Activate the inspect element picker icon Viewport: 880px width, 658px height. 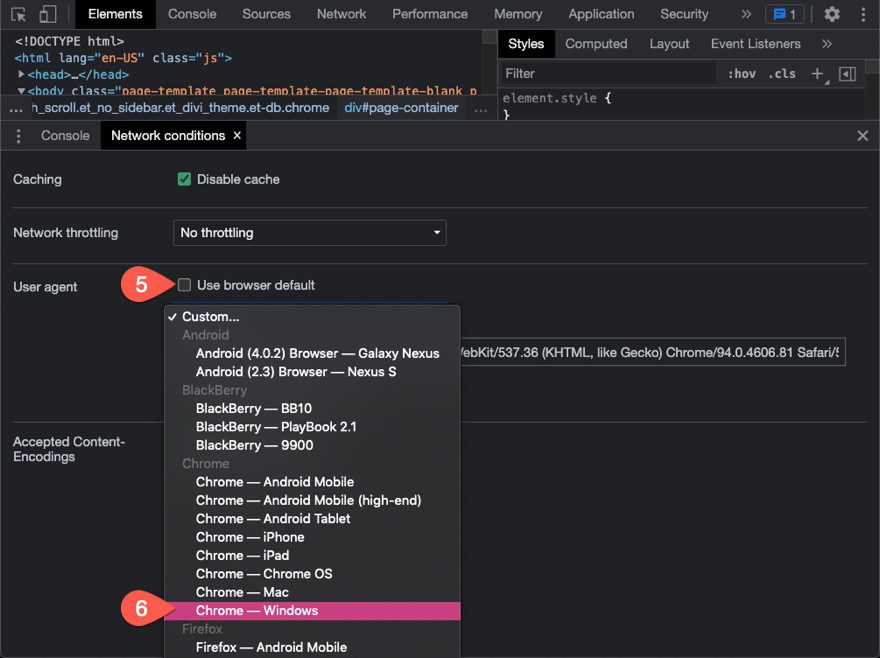click(x=19, y=15)
